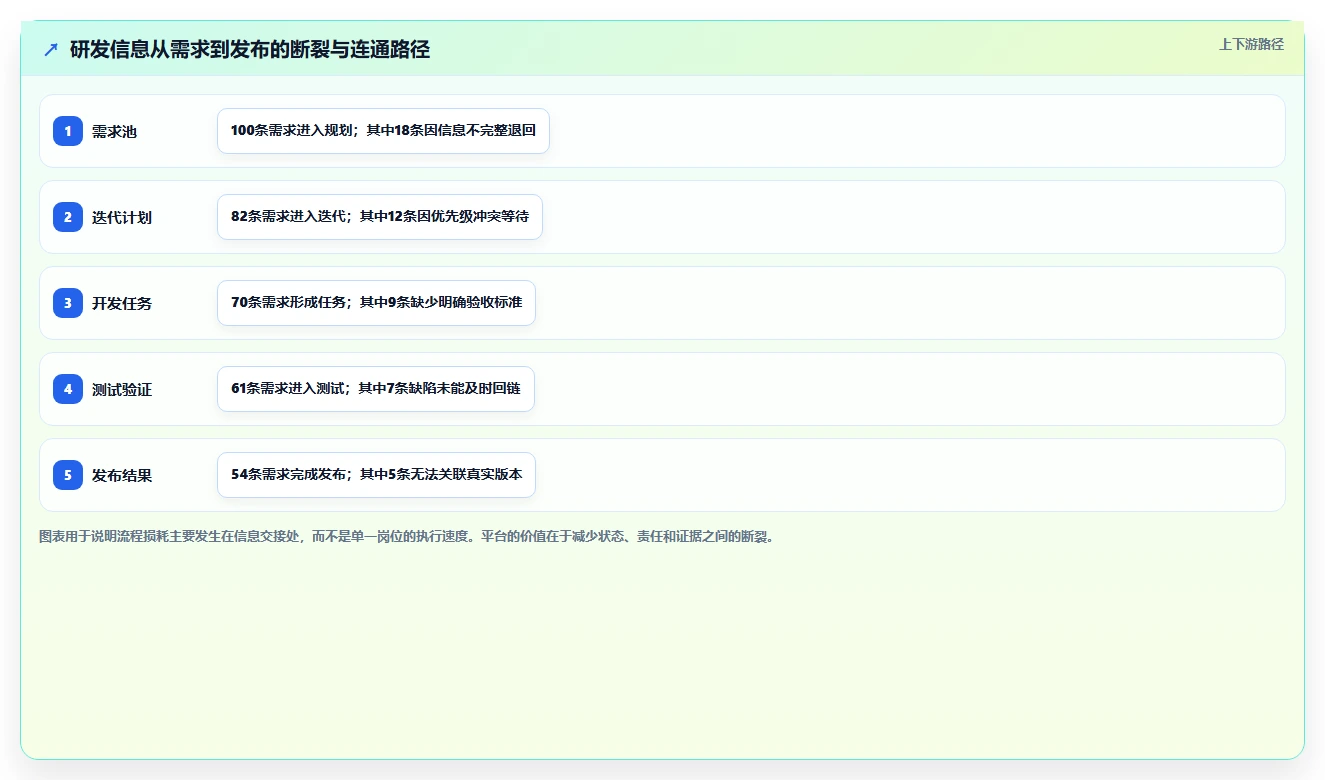Click the step 1 badge for 需求池
This screenshot has height=780, width=1325.
pyautogui.click(x=68, y=131)
